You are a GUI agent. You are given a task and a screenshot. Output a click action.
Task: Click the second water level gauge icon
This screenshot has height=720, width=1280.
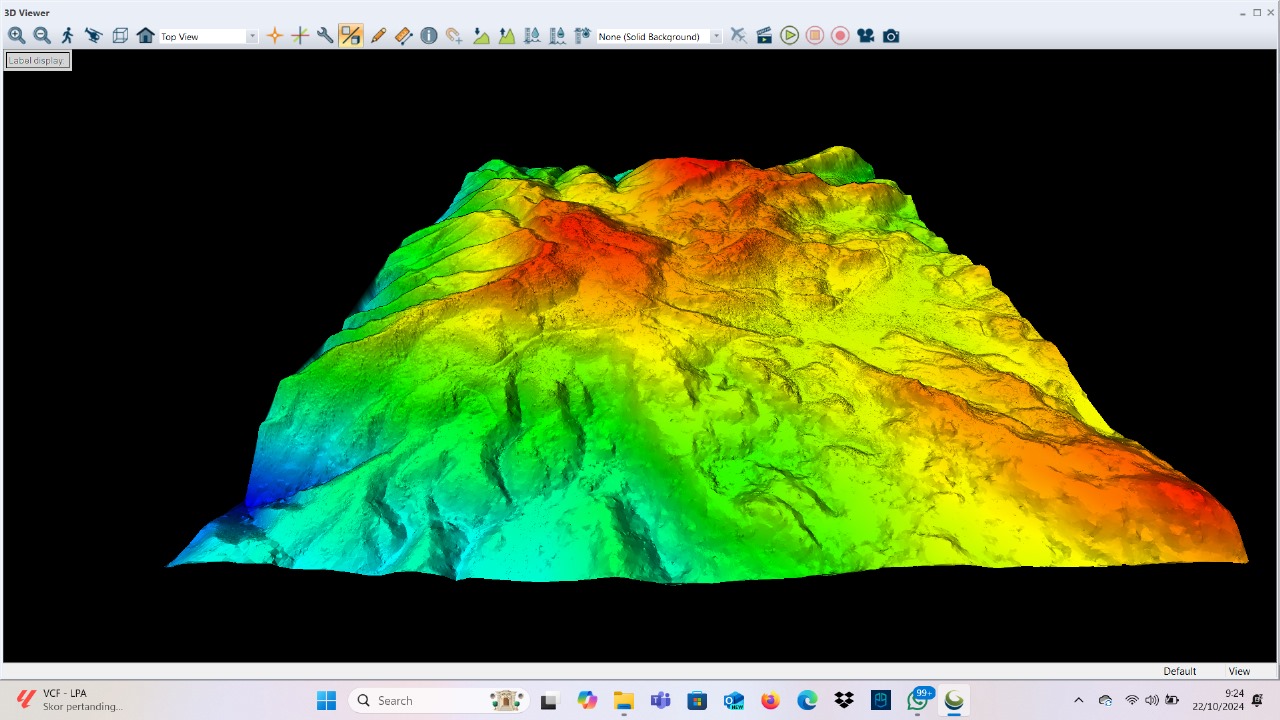[558, 36]
